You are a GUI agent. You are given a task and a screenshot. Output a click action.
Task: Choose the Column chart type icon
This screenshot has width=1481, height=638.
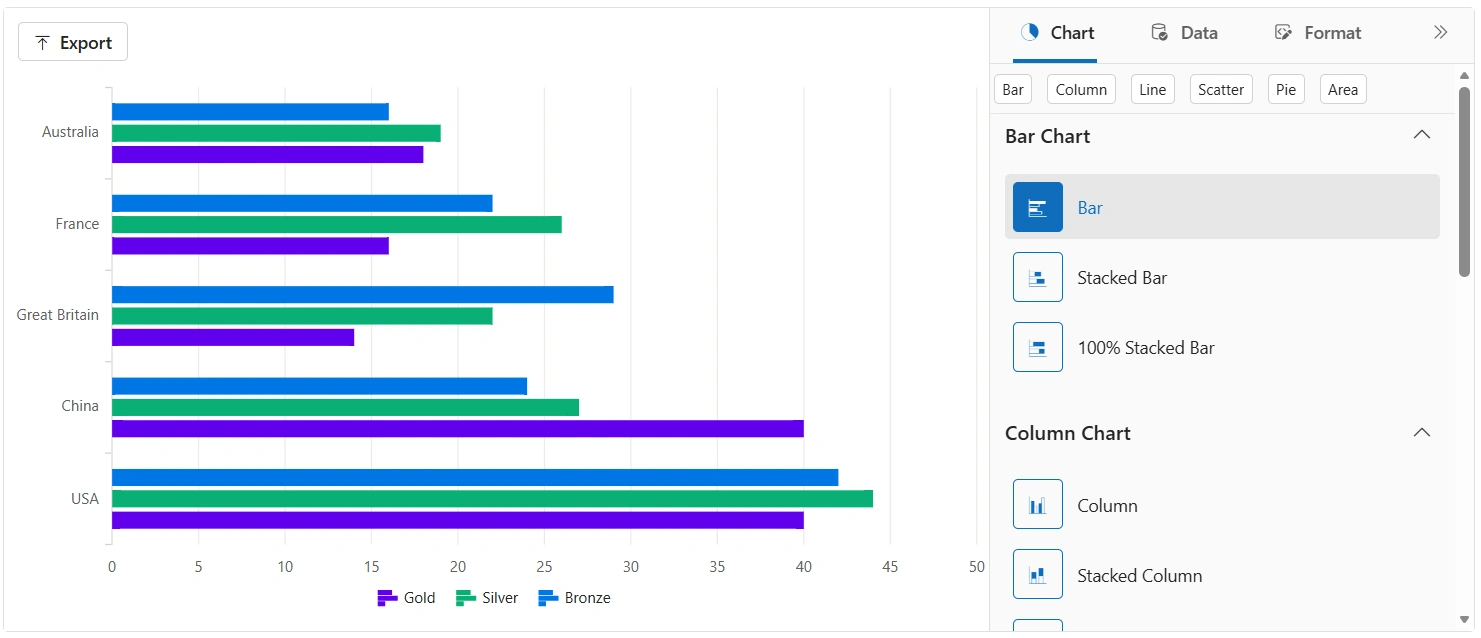tap(1037, 504)
